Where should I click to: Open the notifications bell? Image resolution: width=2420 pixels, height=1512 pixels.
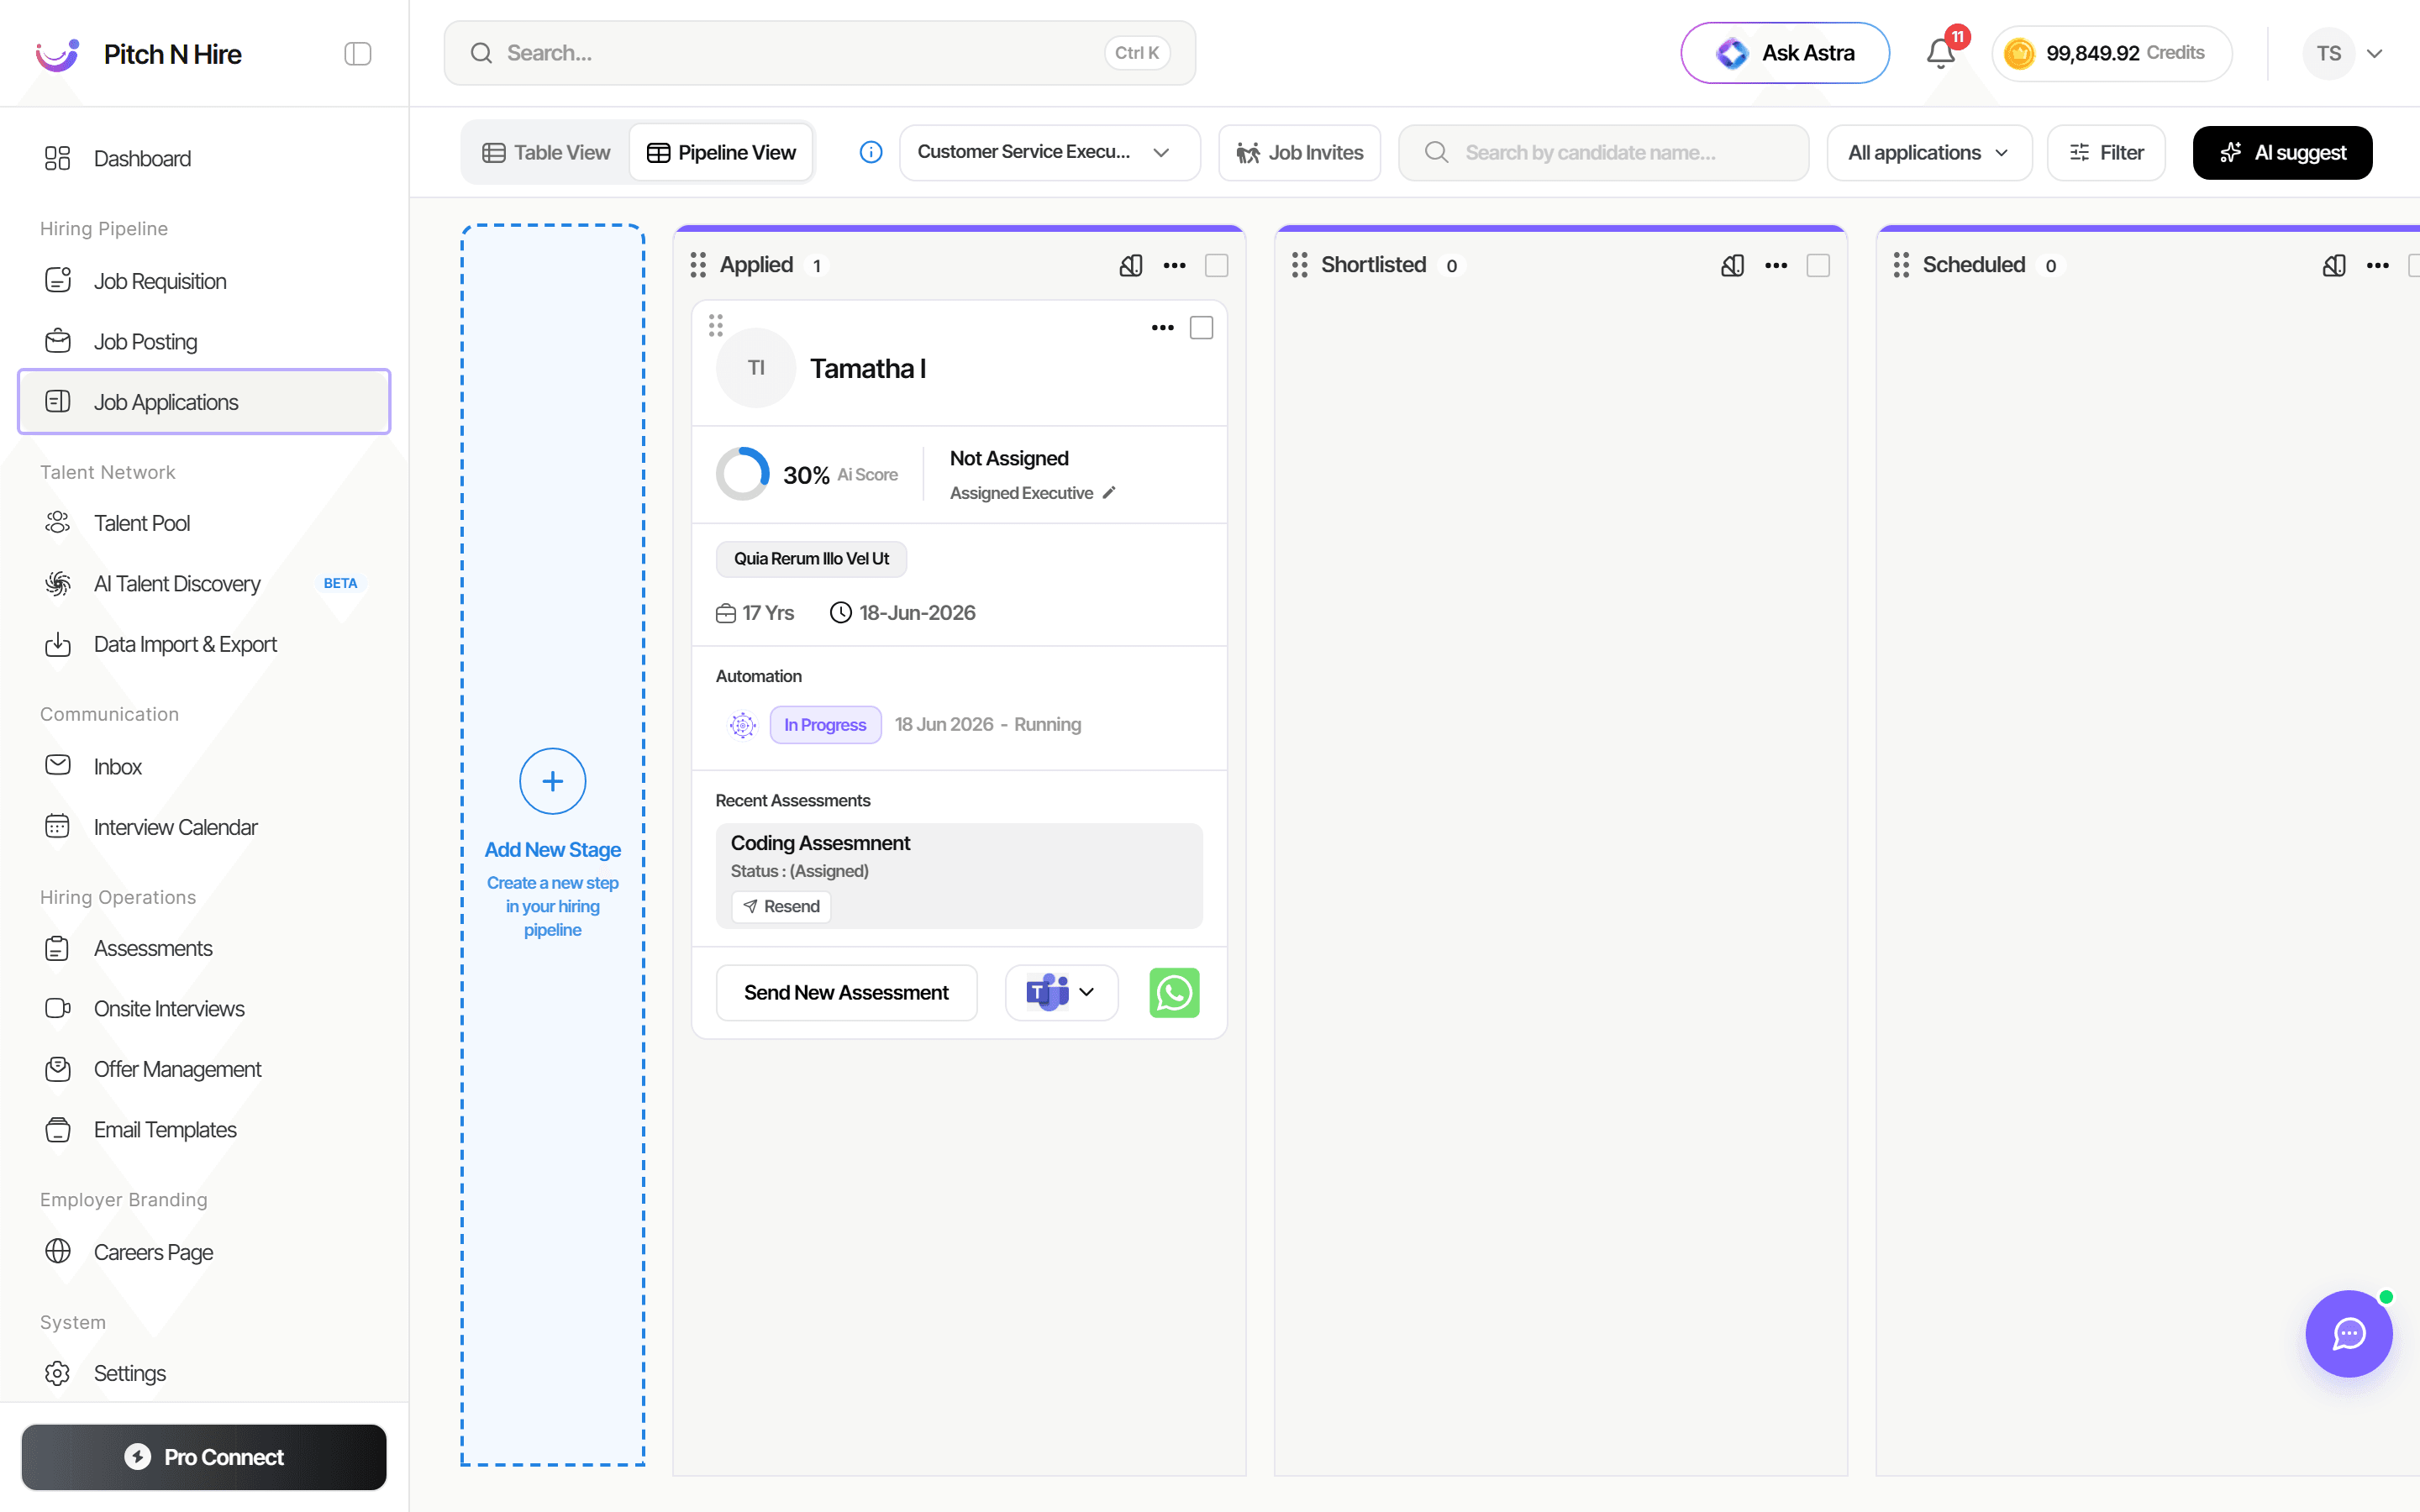pos(1940,53)
